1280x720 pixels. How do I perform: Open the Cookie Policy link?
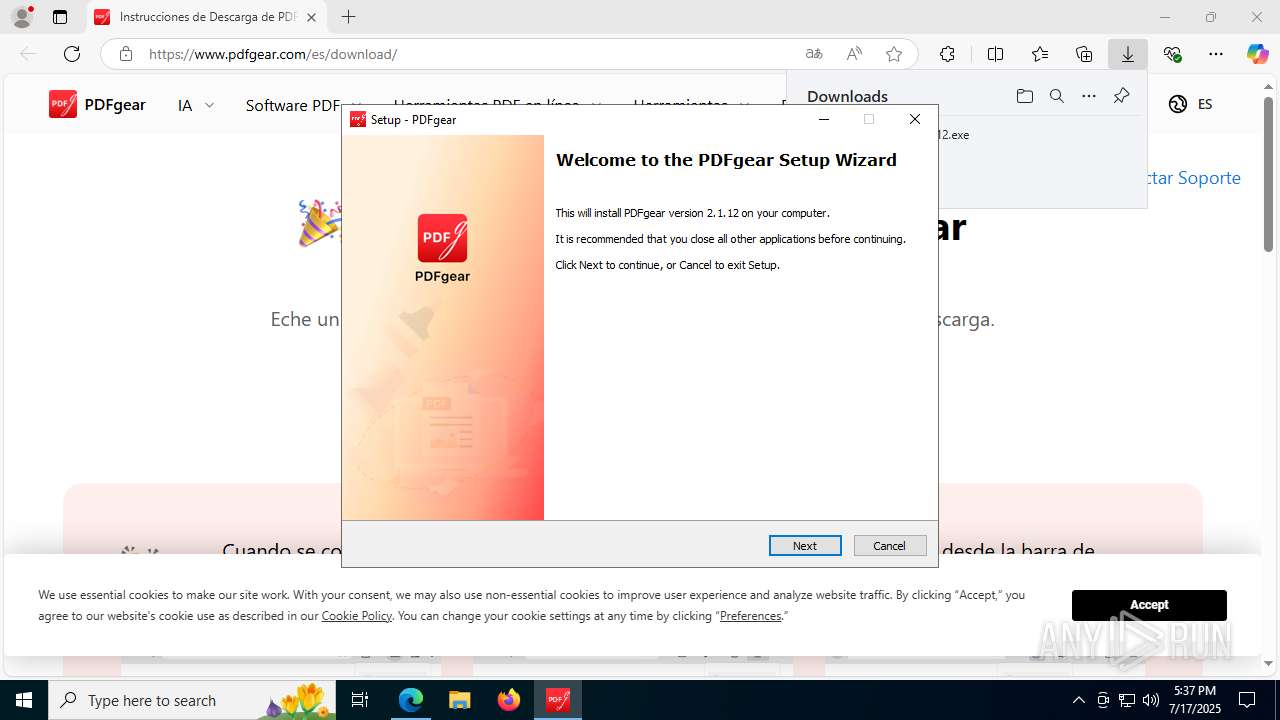coord(356,616)
